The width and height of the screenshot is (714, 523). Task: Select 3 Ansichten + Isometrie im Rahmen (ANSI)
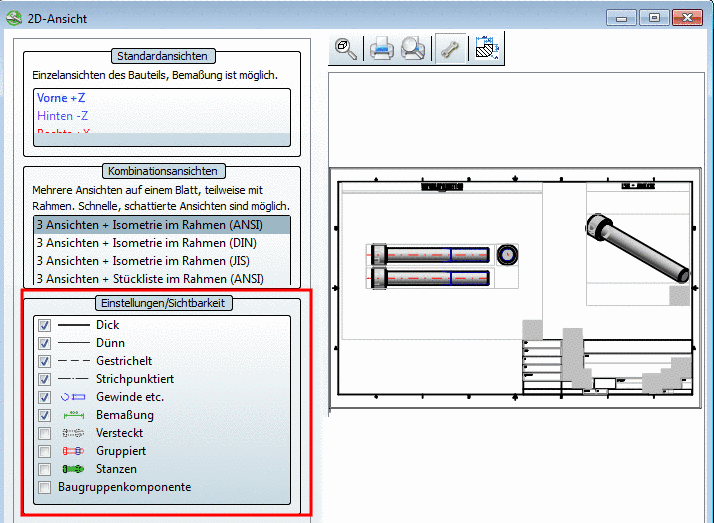(162, 225)
